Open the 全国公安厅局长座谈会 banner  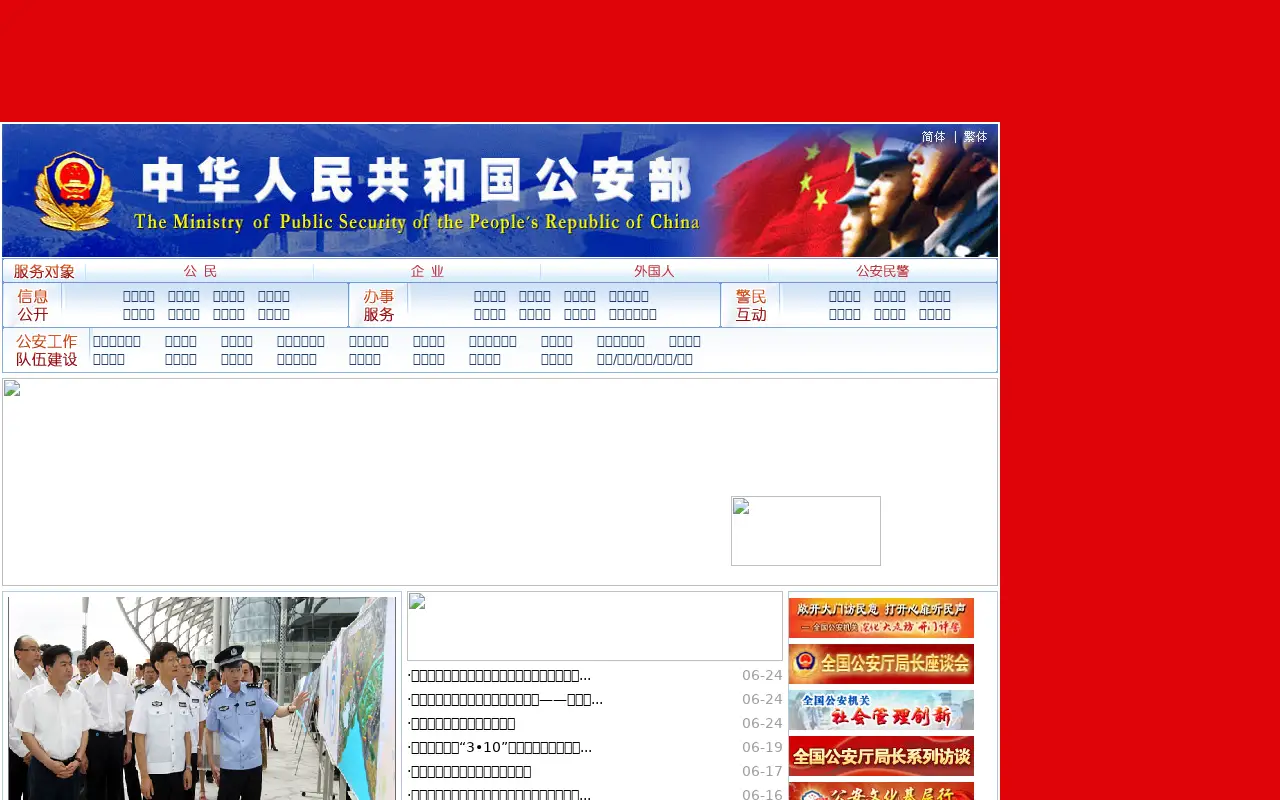[x=881, y=664]
